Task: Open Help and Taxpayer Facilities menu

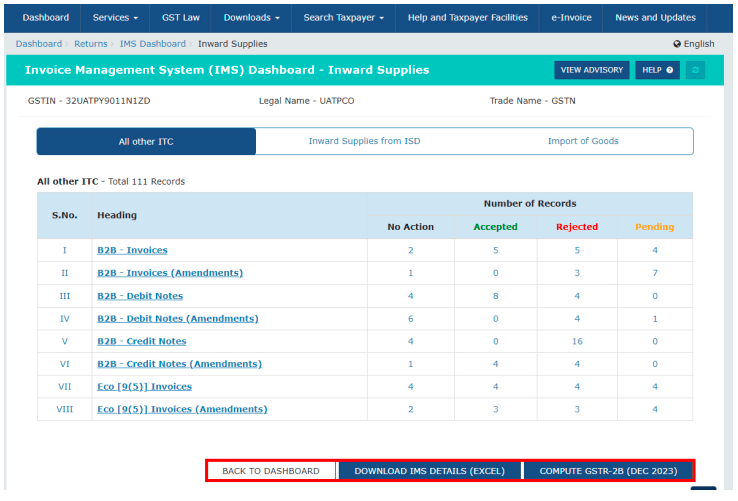Action: coord(467,17)
